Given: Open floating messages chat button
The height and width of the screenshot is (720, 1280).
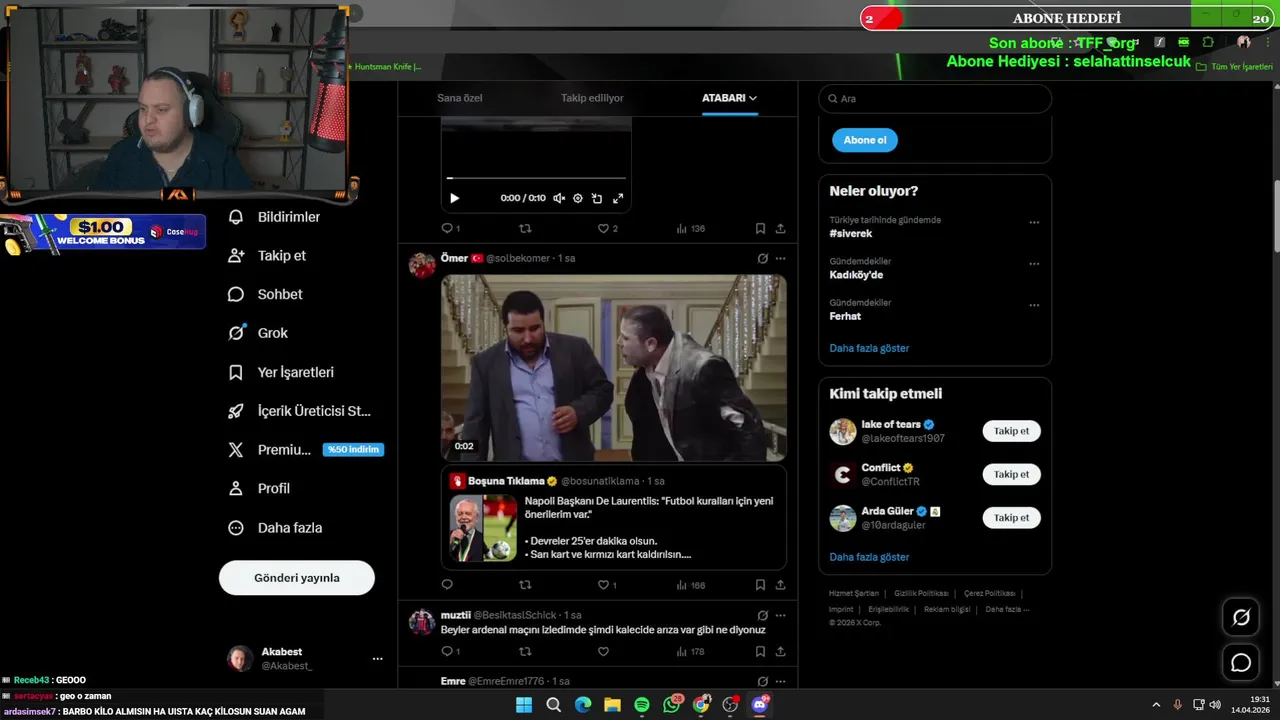Looking at the screenshot, I should 1241,662.
